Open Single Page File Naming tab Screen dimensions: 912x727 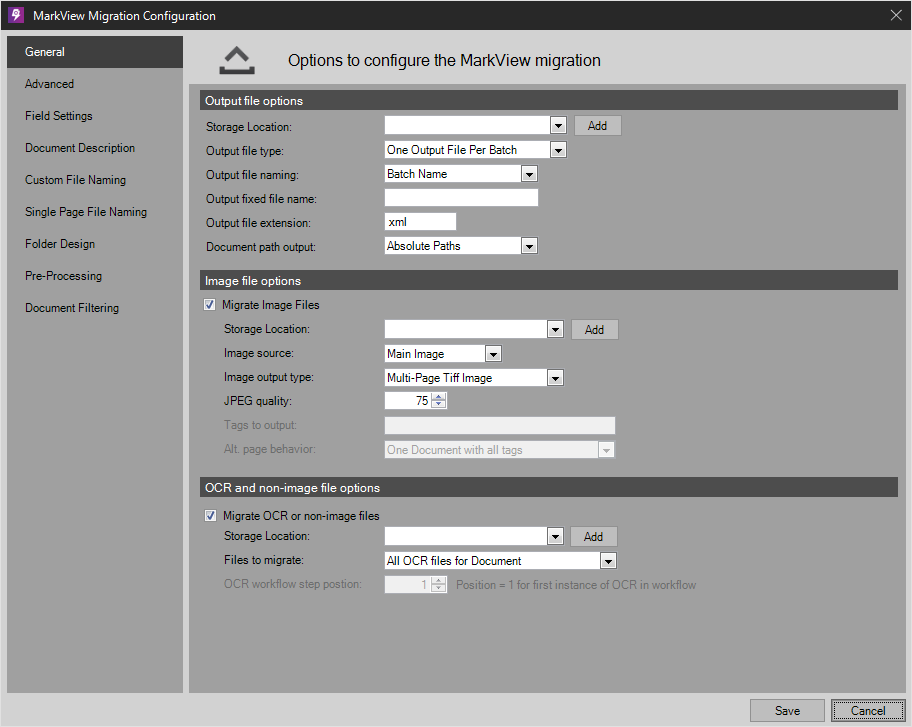[x=95, y=212]
